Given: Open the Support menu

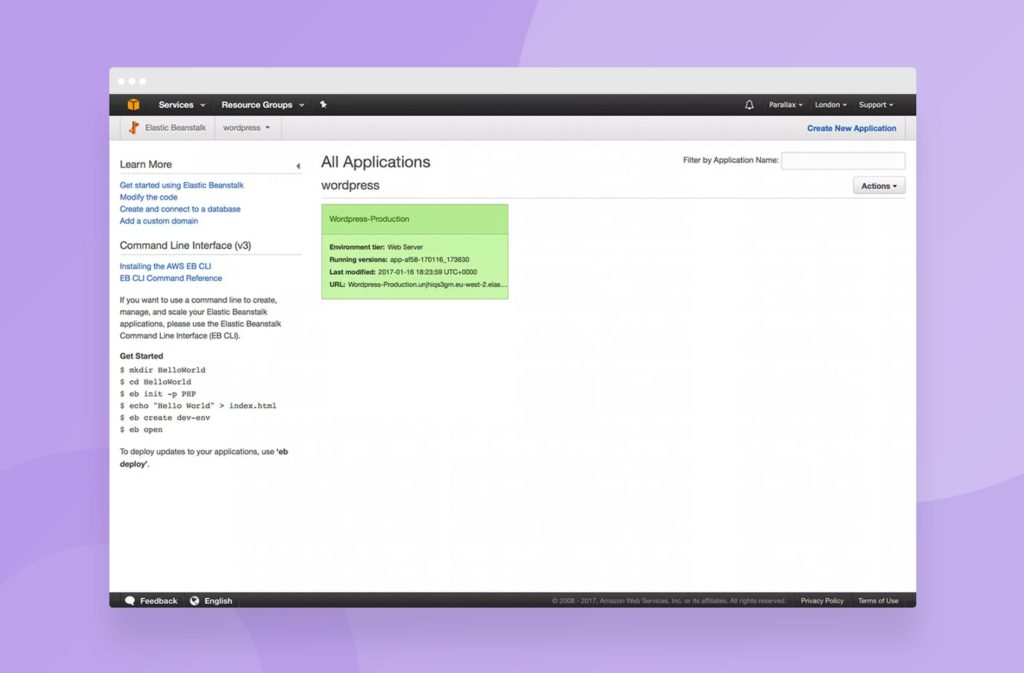Looking at the screenshot, I should tap(876, 104).
